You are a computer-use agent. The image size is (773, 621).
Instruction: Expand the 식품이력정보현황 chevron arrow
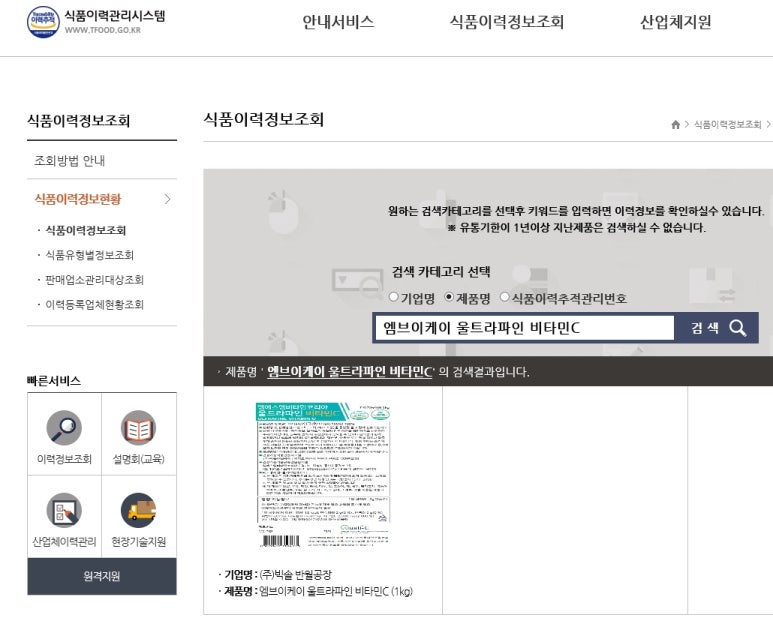click(168, 199)
